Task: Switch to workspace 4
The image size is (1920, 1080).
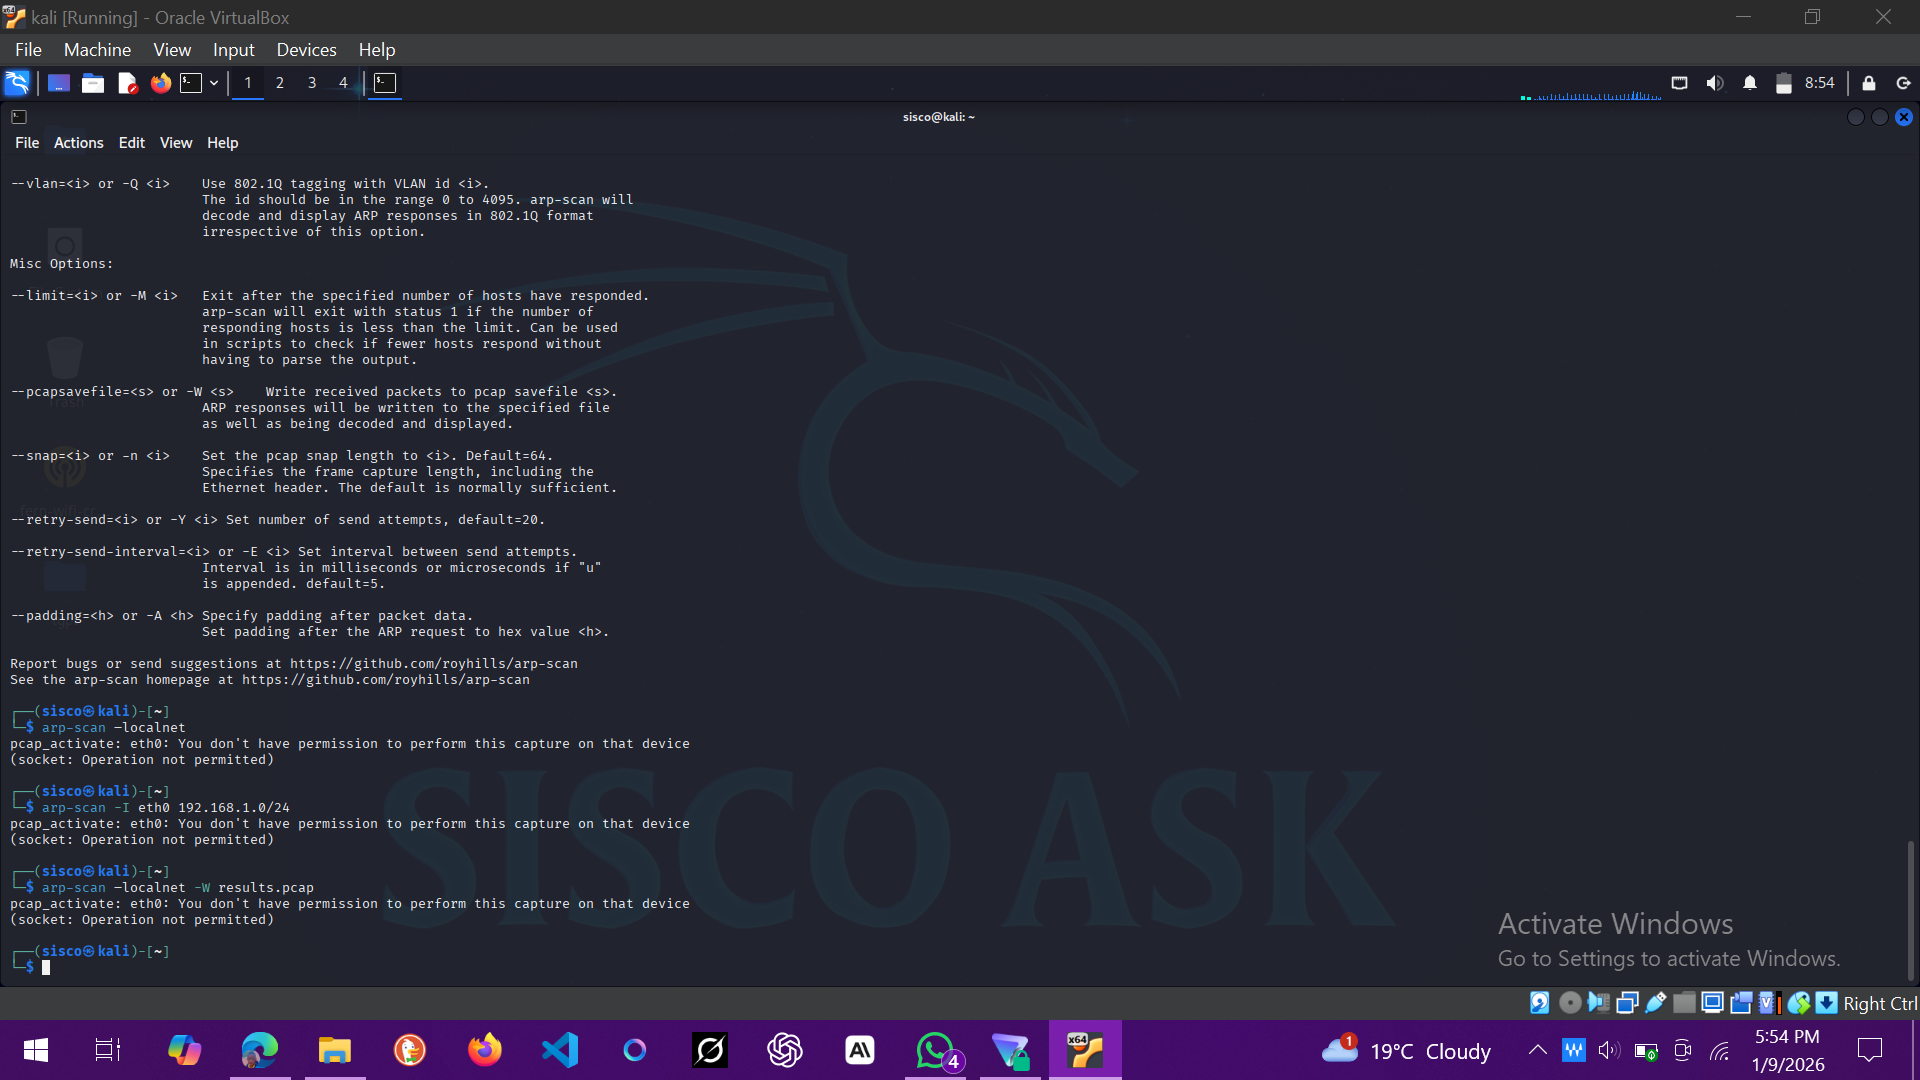Action: pos(343,83)
